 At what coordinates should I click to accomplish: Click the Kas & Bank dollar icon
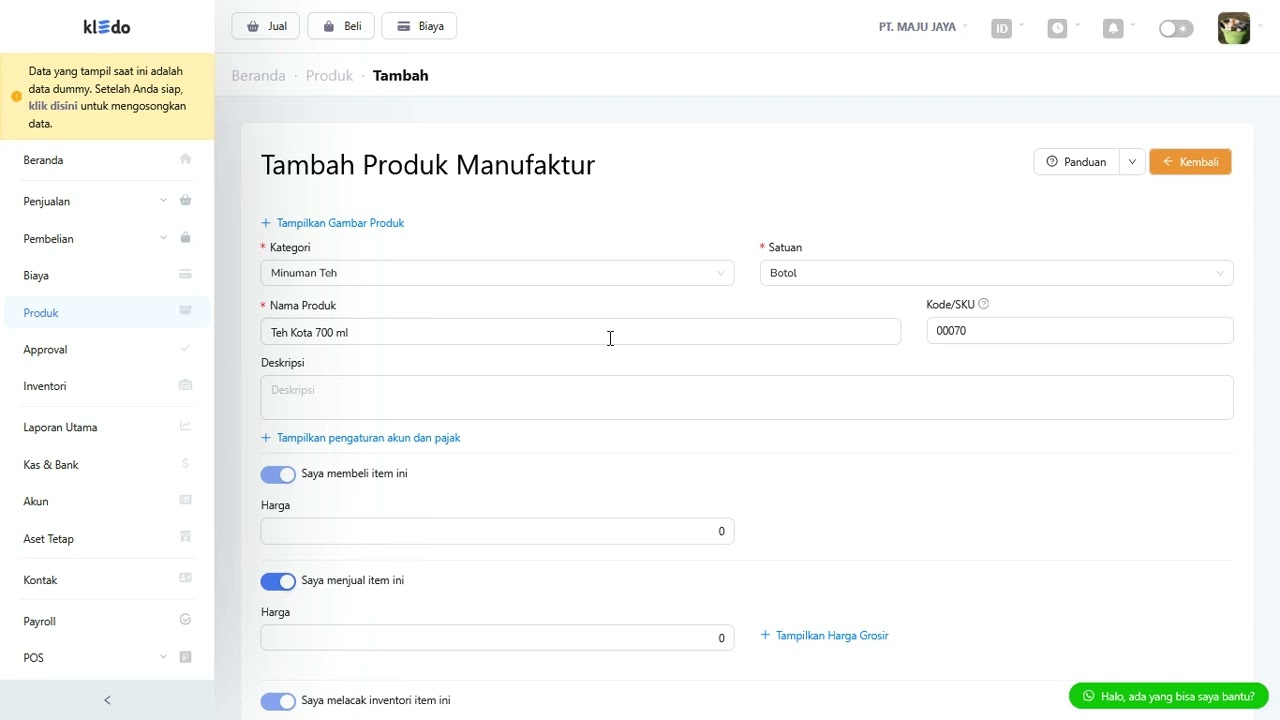tap(185, 464)
